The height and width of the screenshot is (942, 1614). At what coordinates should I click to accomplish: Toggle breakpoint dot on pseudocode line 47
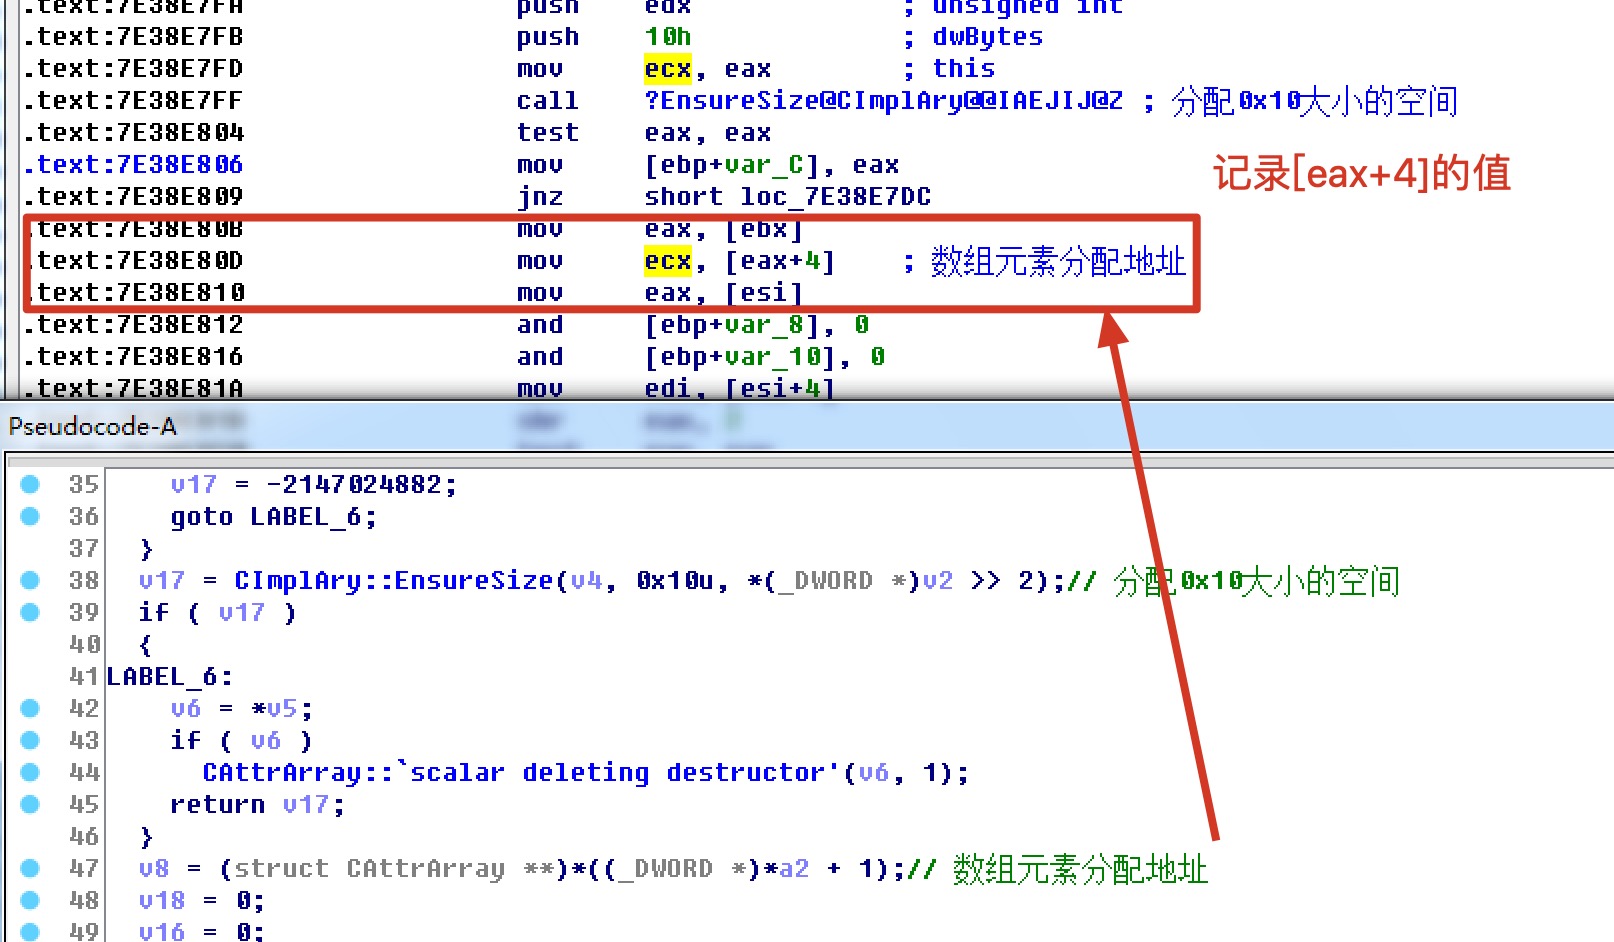click(30, 868)
